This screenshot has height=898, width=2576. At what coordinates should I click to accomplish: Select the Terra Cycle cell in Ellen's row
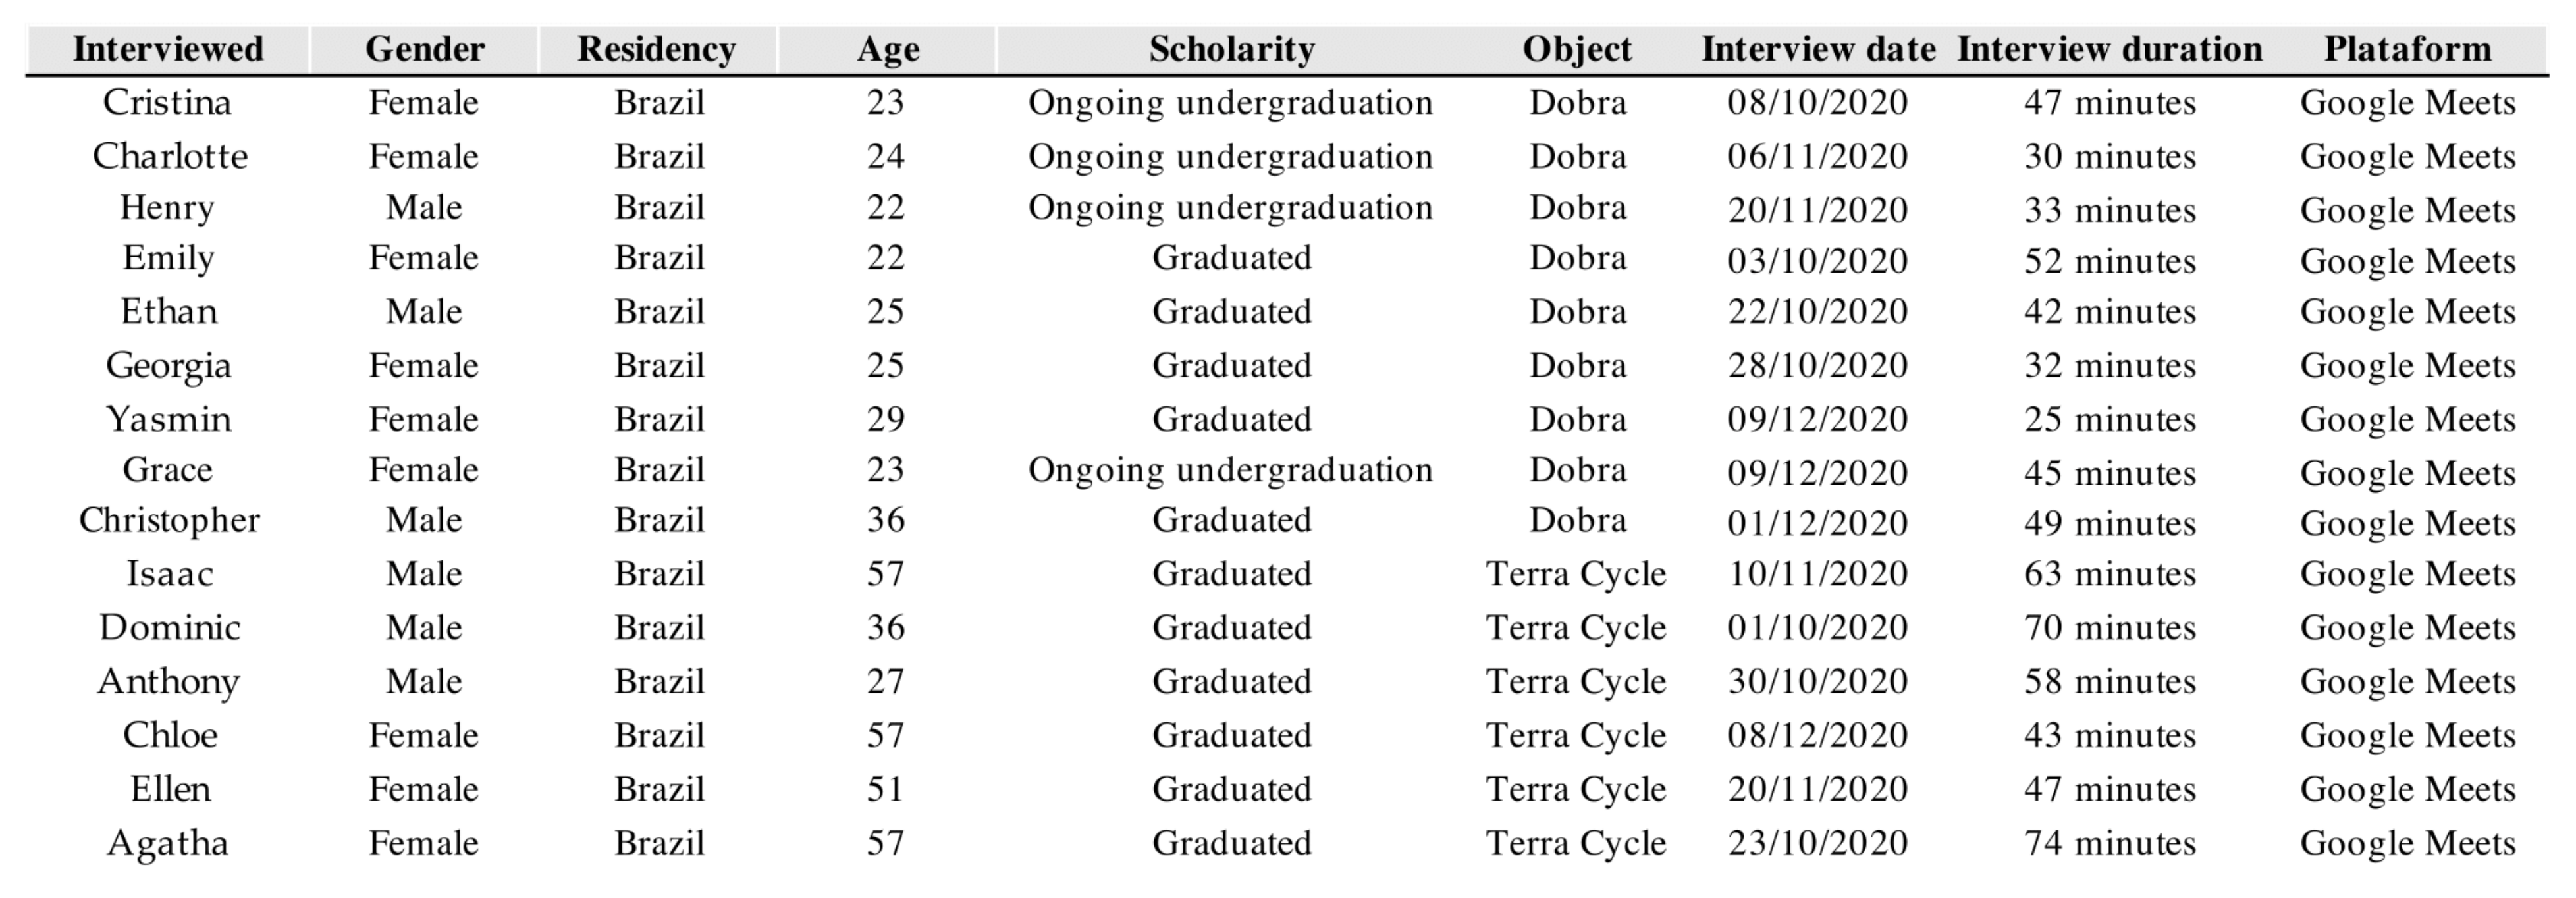pyautogui.click(x=1576, y=789)
